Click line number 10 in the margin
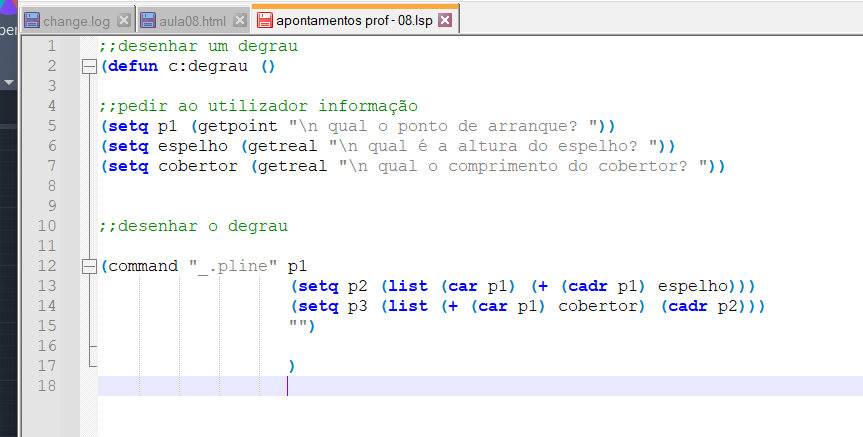Screen dimensions: 863x437 (47, 226)
